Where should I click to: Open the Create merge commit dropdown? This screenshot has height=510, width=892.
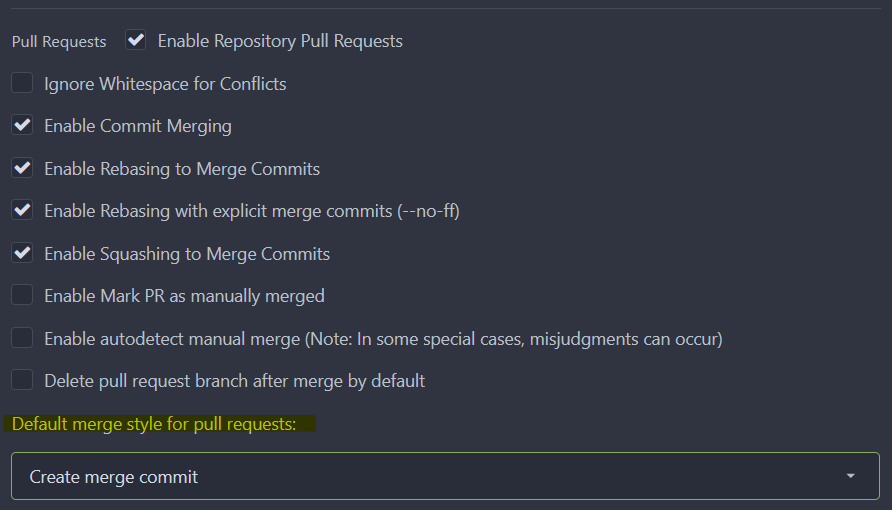445,477
